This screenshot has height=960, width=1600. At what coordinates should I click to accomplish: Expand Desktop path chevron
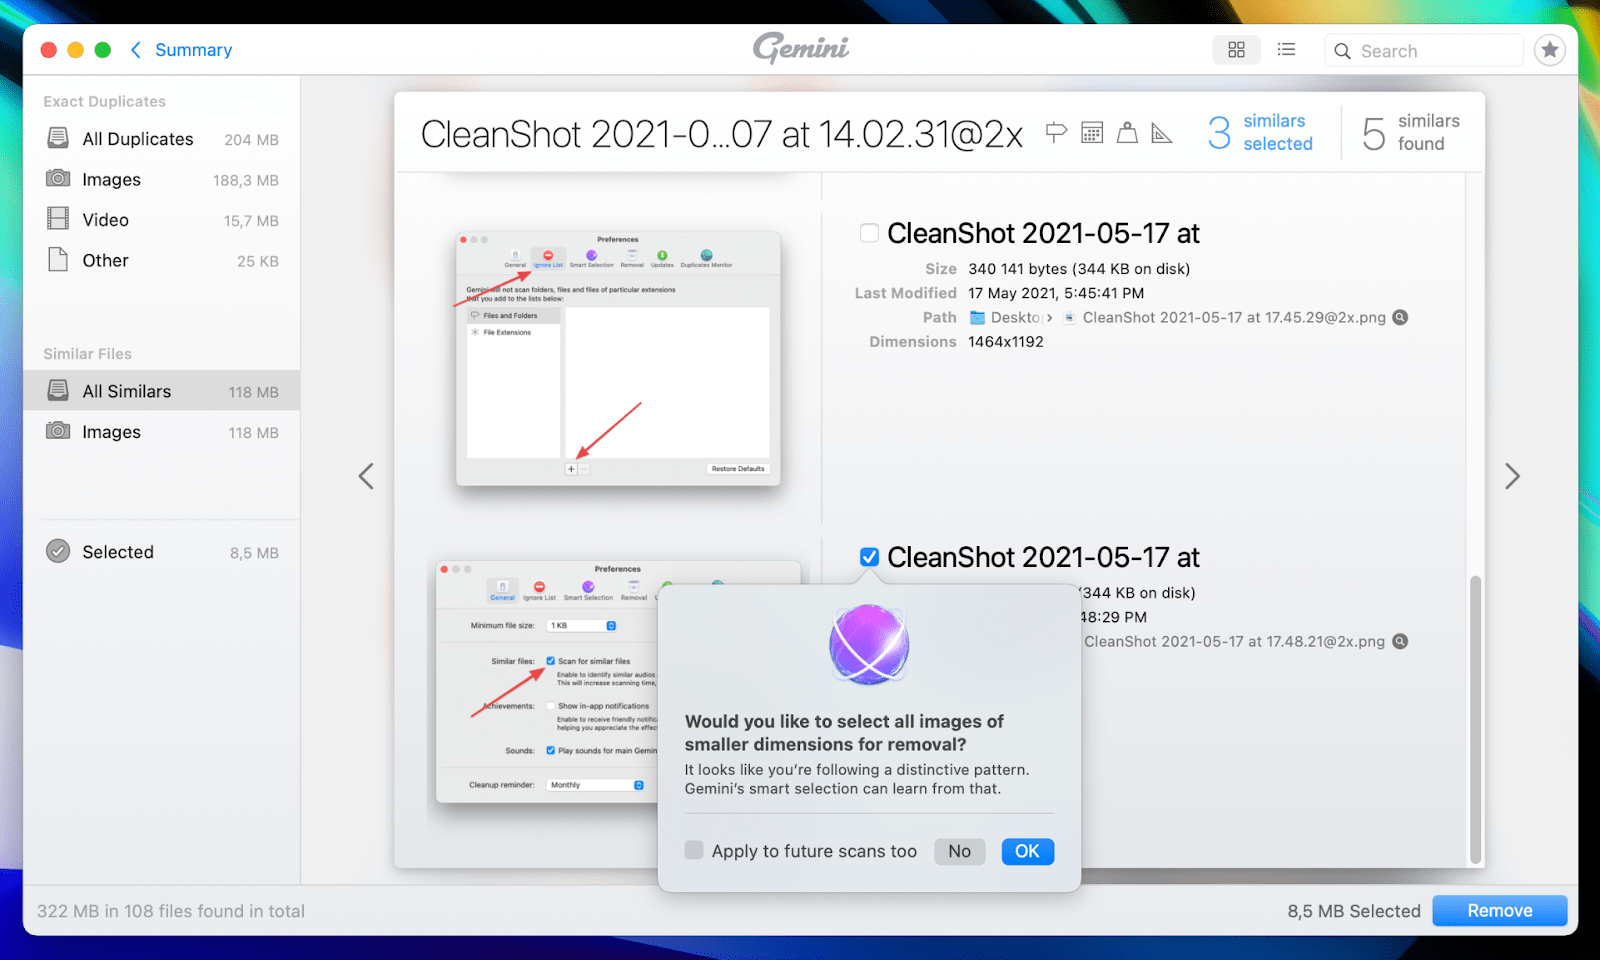pos(1049,318)
